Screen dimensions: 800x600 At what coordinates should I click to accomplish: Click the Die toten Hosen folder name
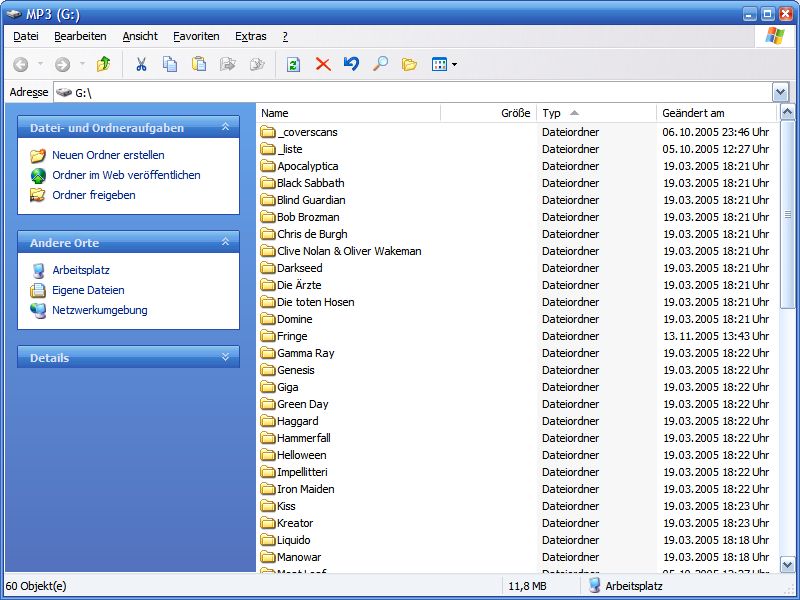click(x=315, y=302)
